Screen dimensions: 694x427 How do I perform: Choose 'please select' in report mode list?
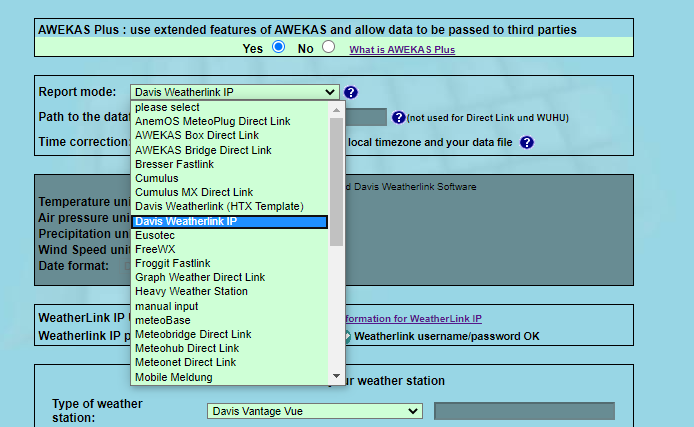pyautogui.click(x=230, y=108)
